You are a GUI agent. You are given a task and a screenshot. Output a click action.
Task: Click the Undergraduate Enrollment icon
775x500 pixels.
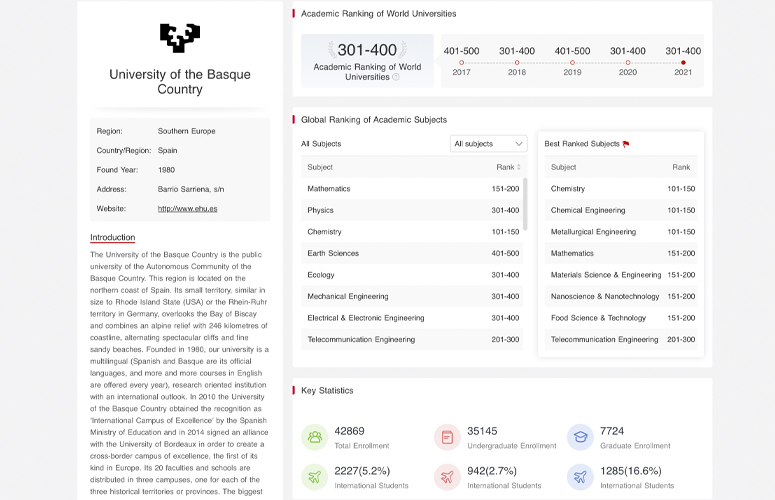point(447,437)
